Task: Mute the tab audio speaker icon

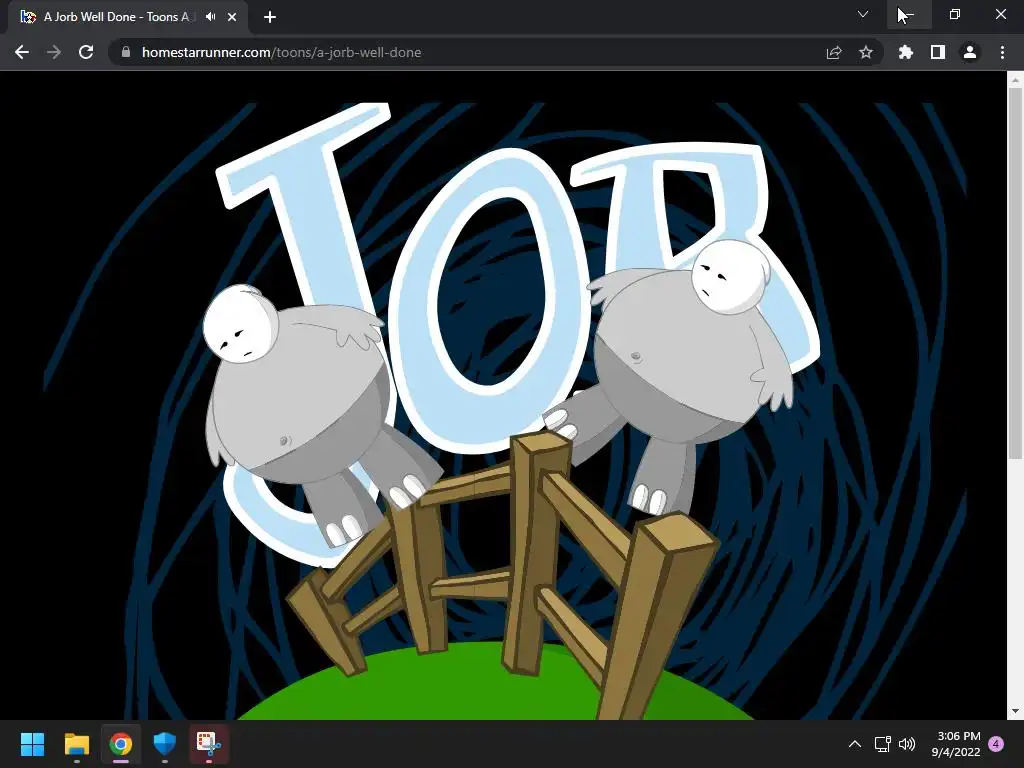Action: (x=210, y=17)
